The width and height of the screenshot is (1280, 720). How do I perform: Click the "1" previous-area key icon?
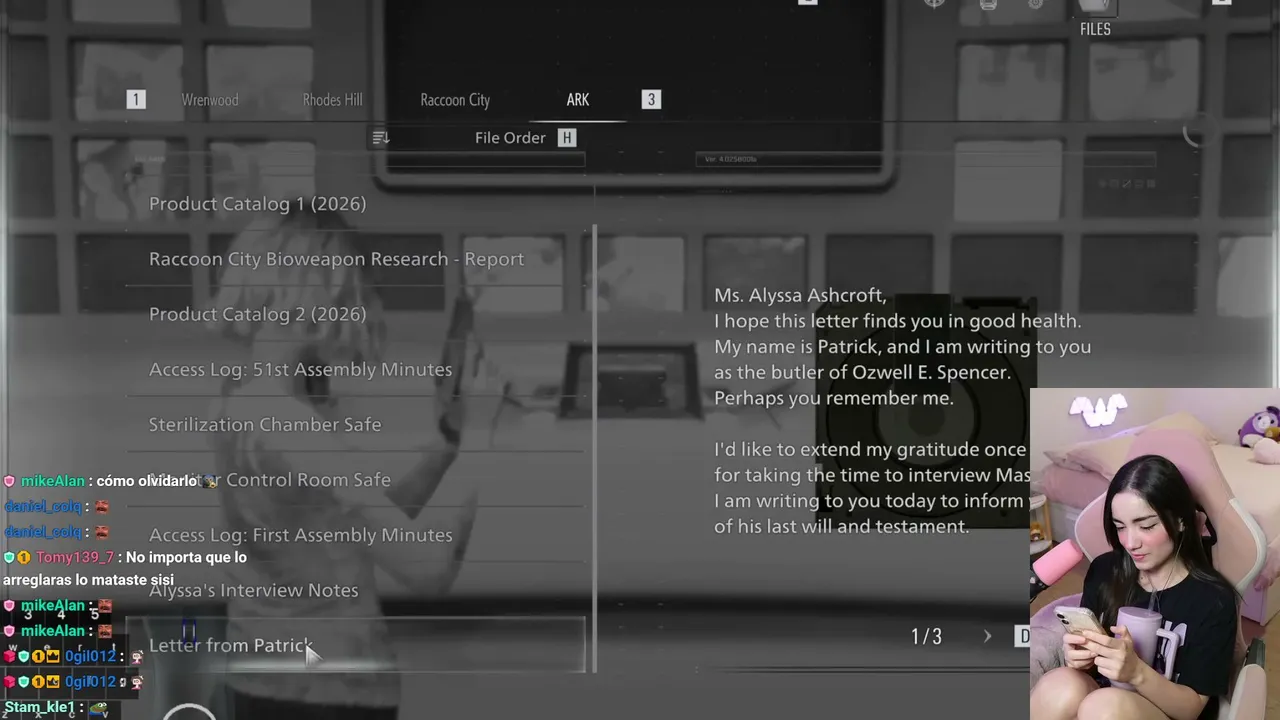136,99
